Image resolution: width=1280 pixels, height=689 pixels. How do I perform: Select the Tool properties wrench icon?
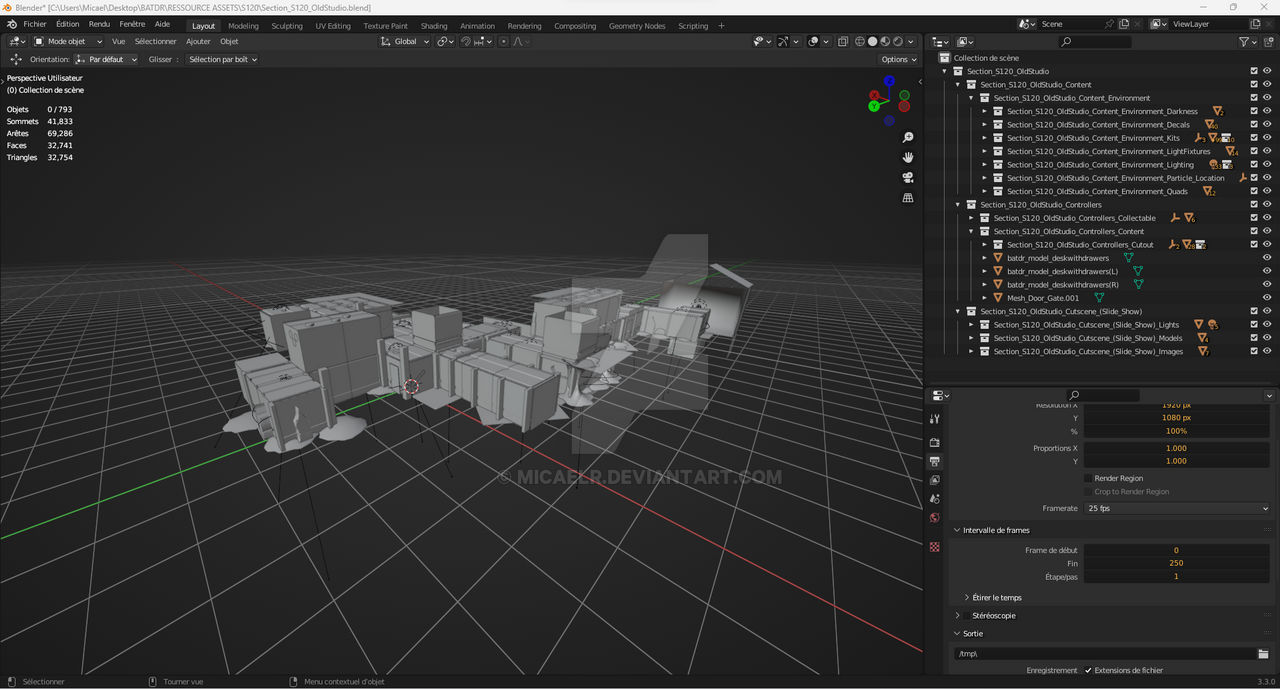pyautogui.click(x=934, y=419)
